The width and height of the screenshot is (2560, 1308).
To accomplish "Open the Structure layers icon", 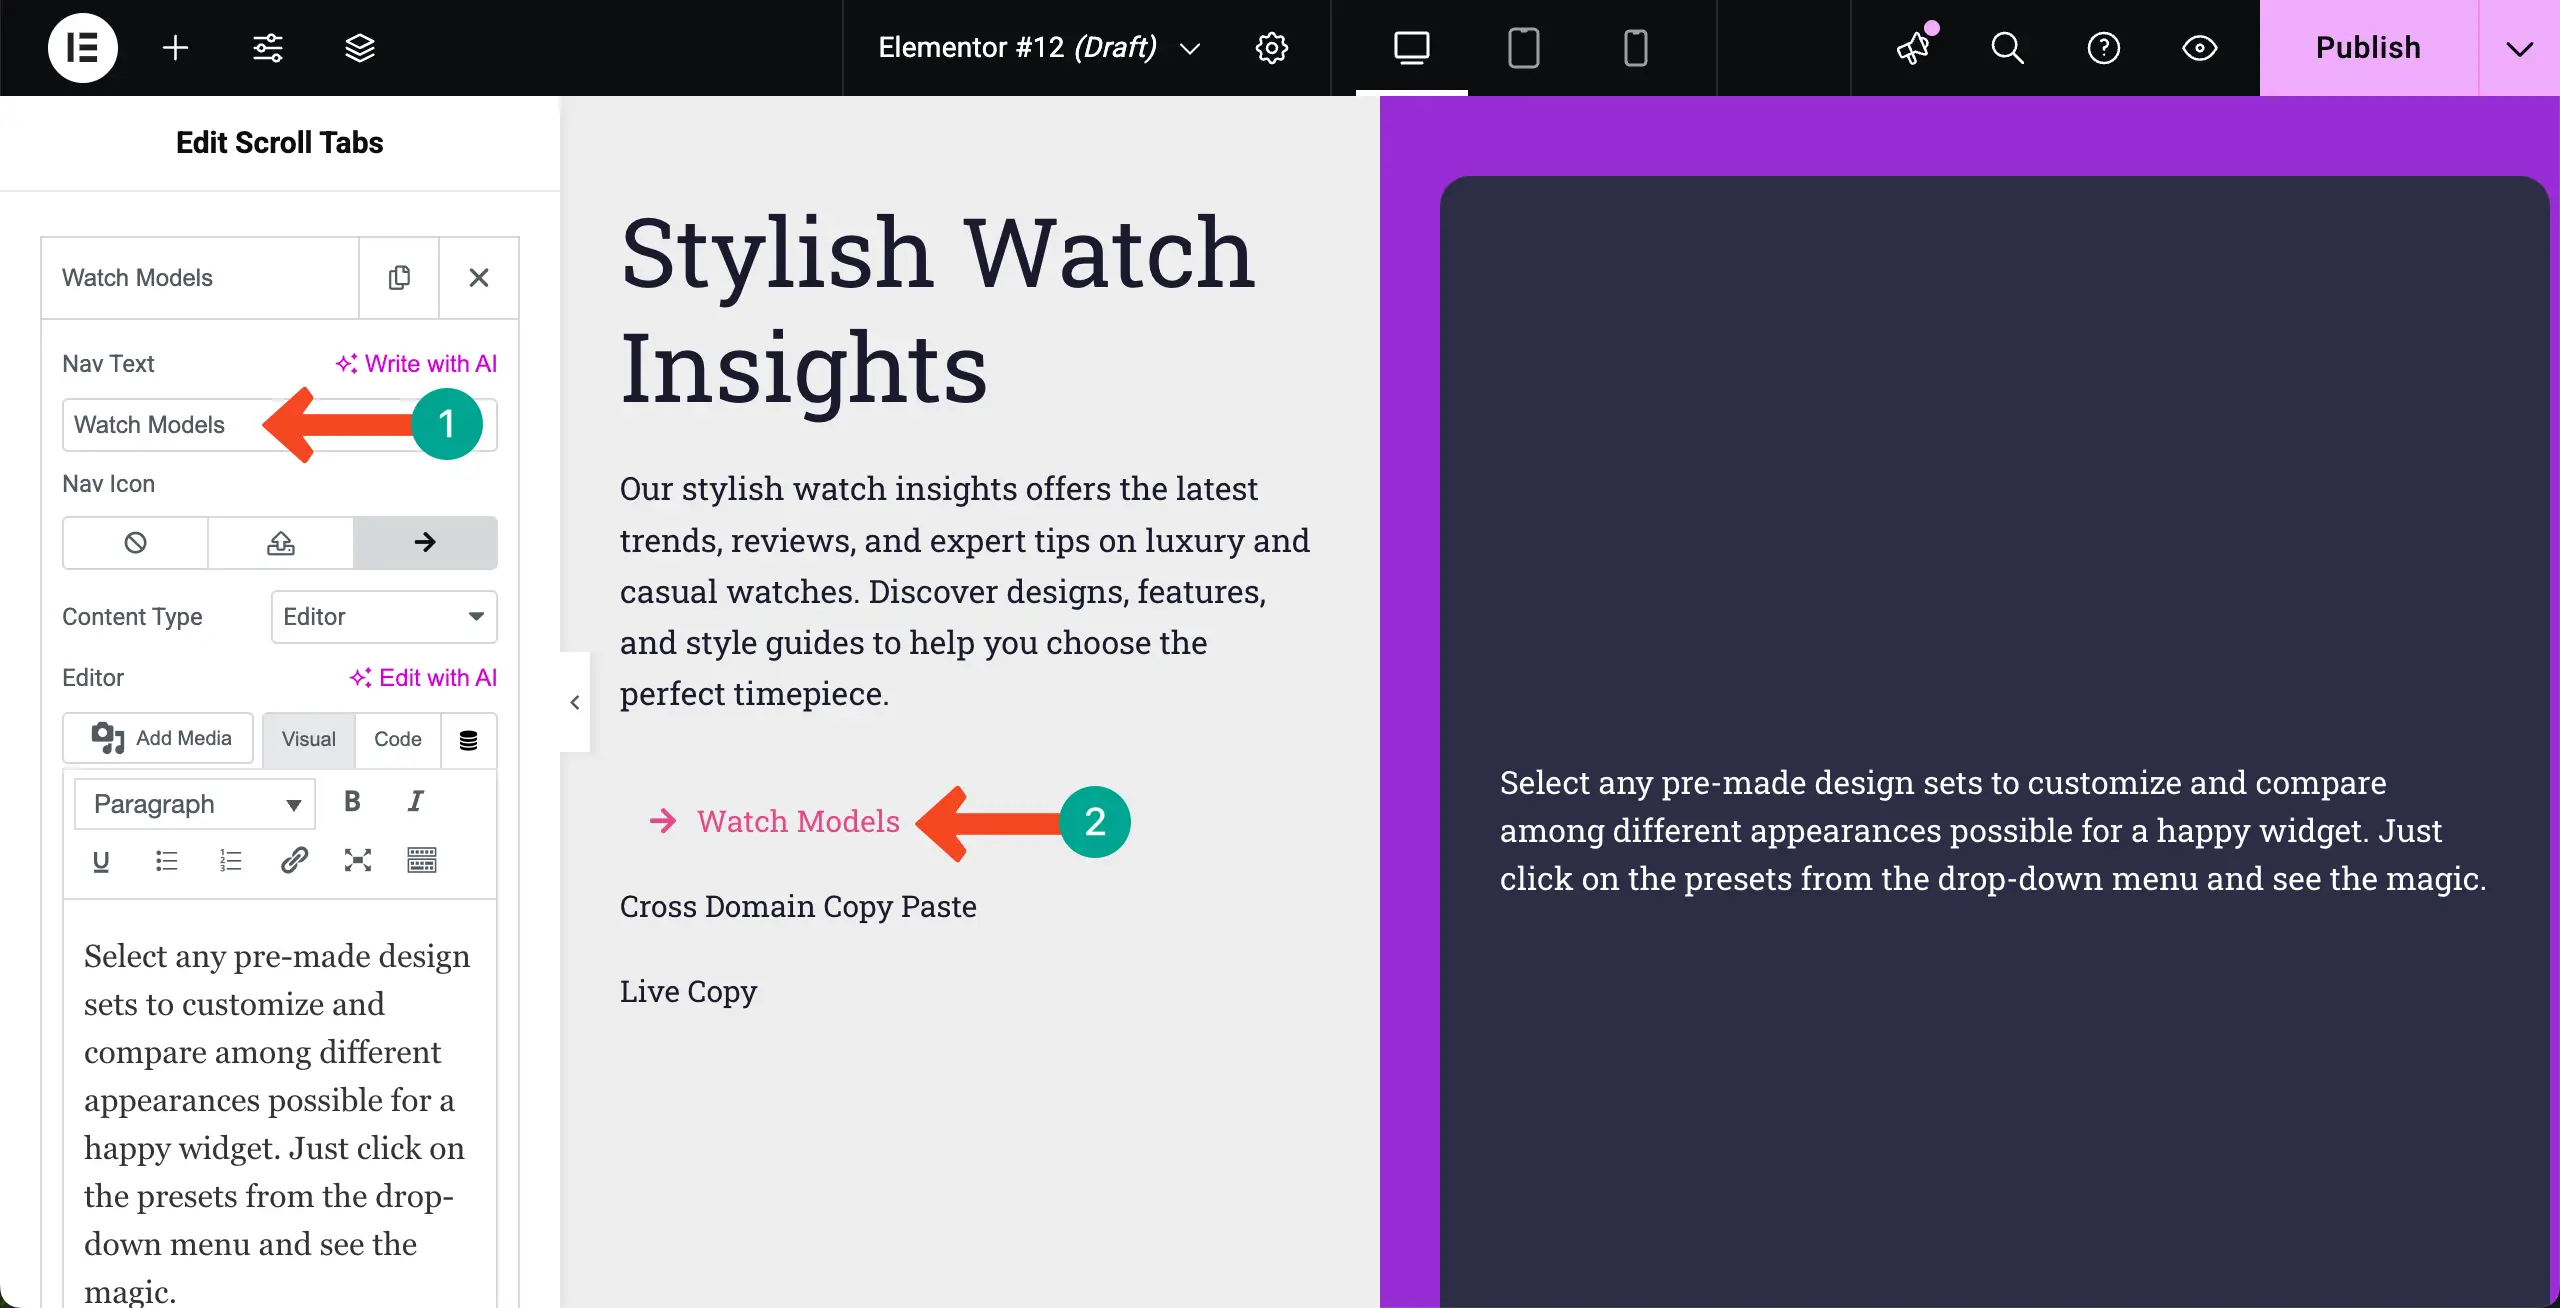I will coord(359,48).
